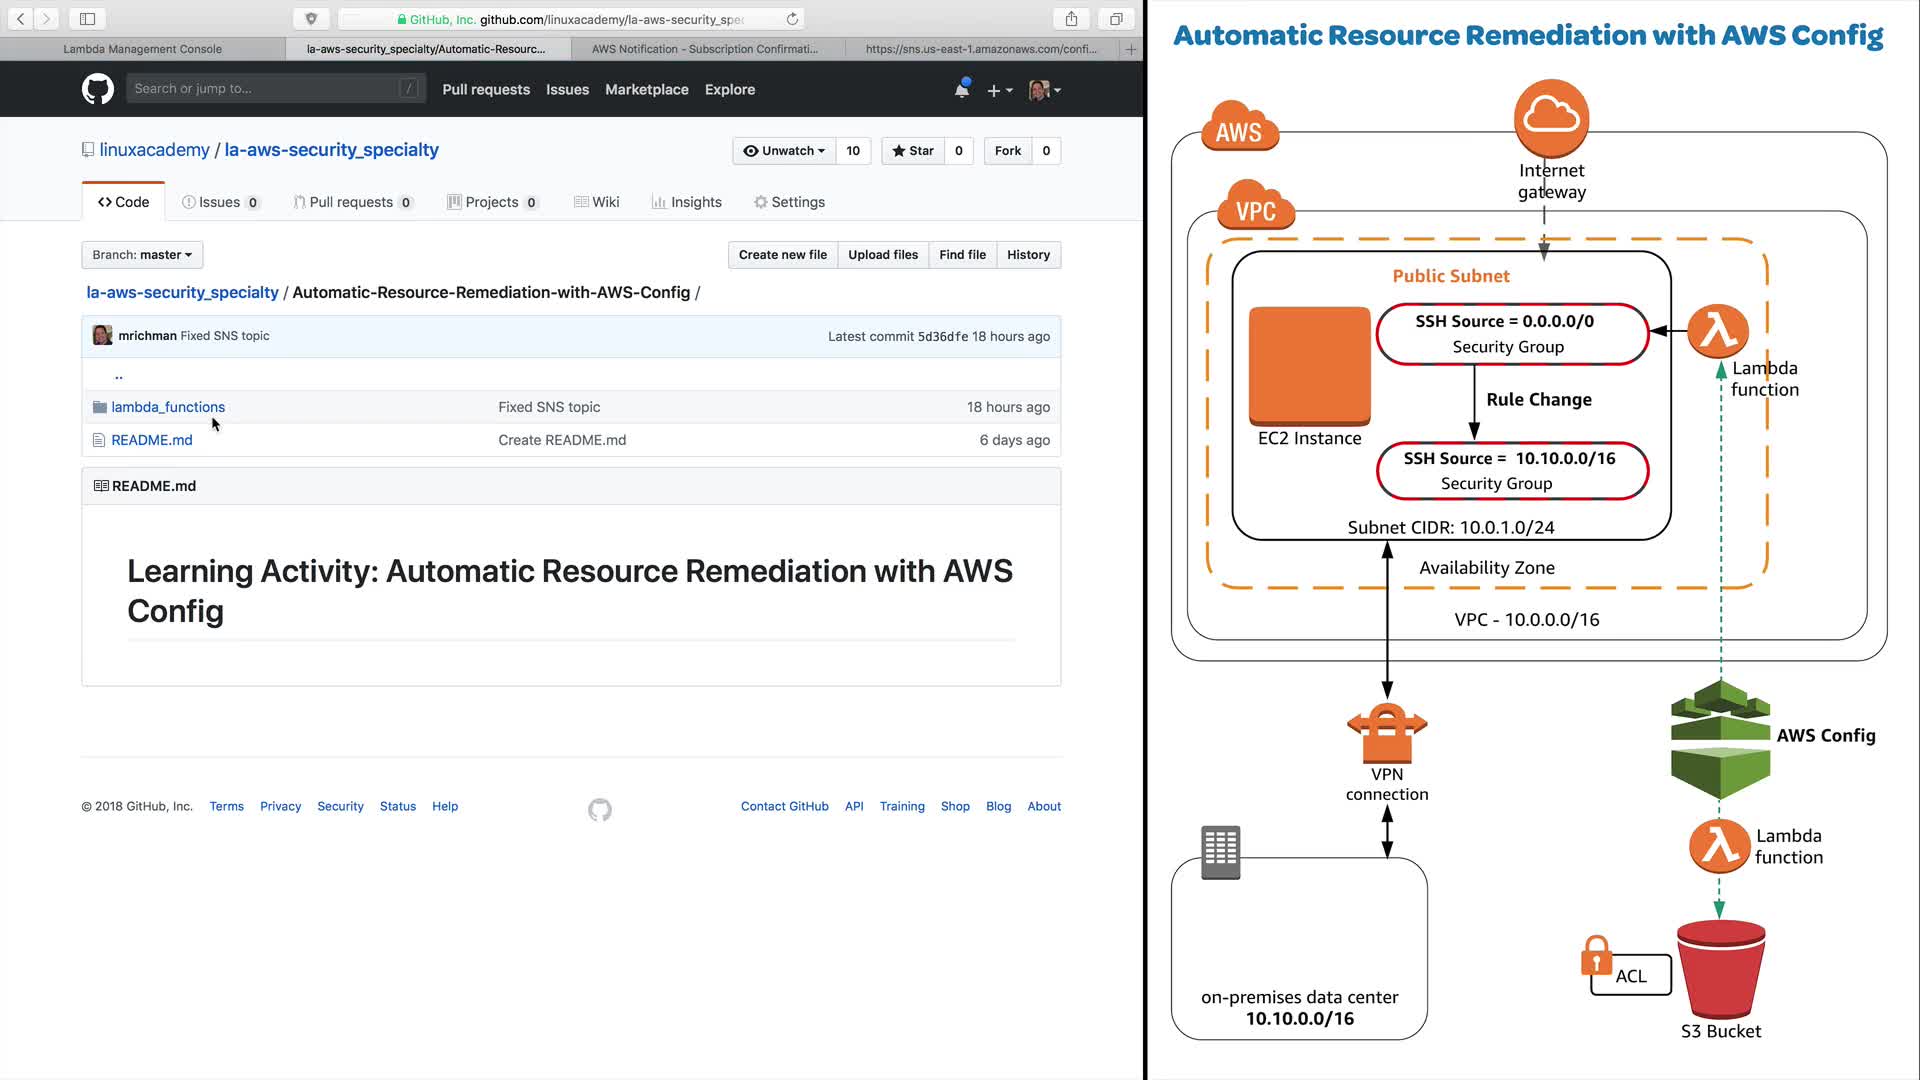Toggle the Star button on repository
The height and width of the screenshot is (1080, 1920).
click(x=912, y=151)
